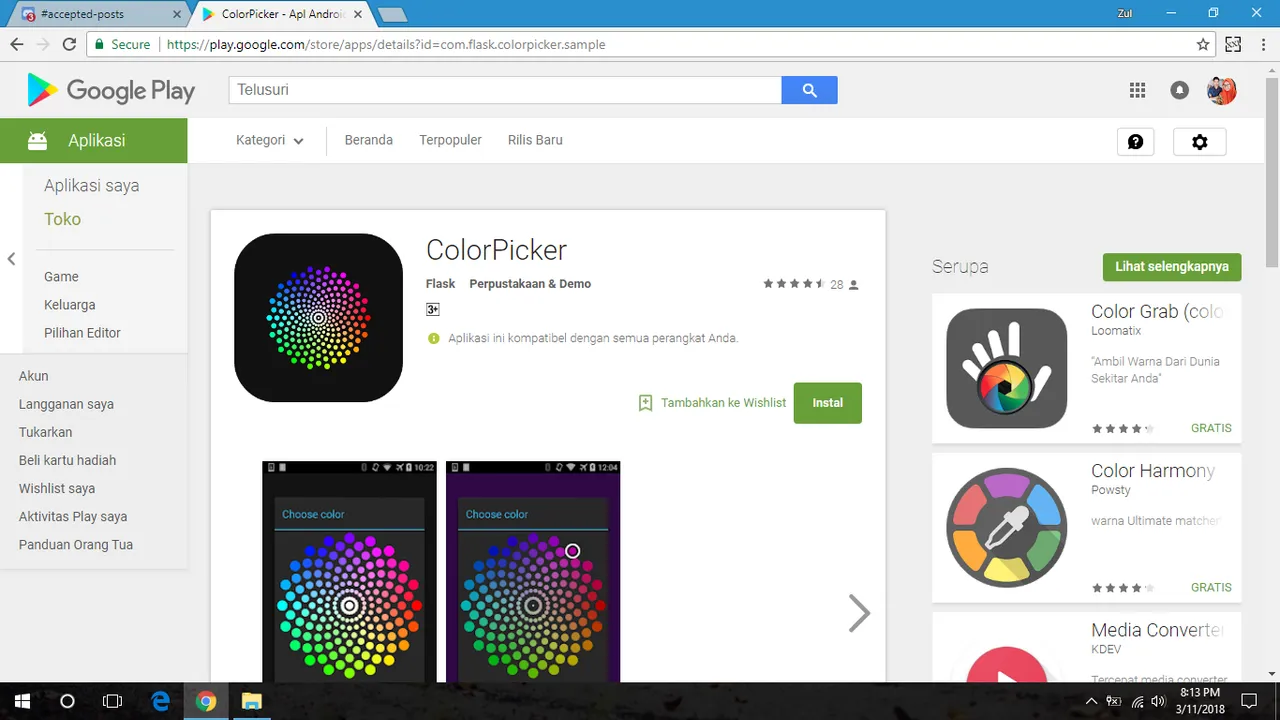Open the Terpopuler menu item
Viewport: 1280px width, 720px height.
click(x=450, y=140)
